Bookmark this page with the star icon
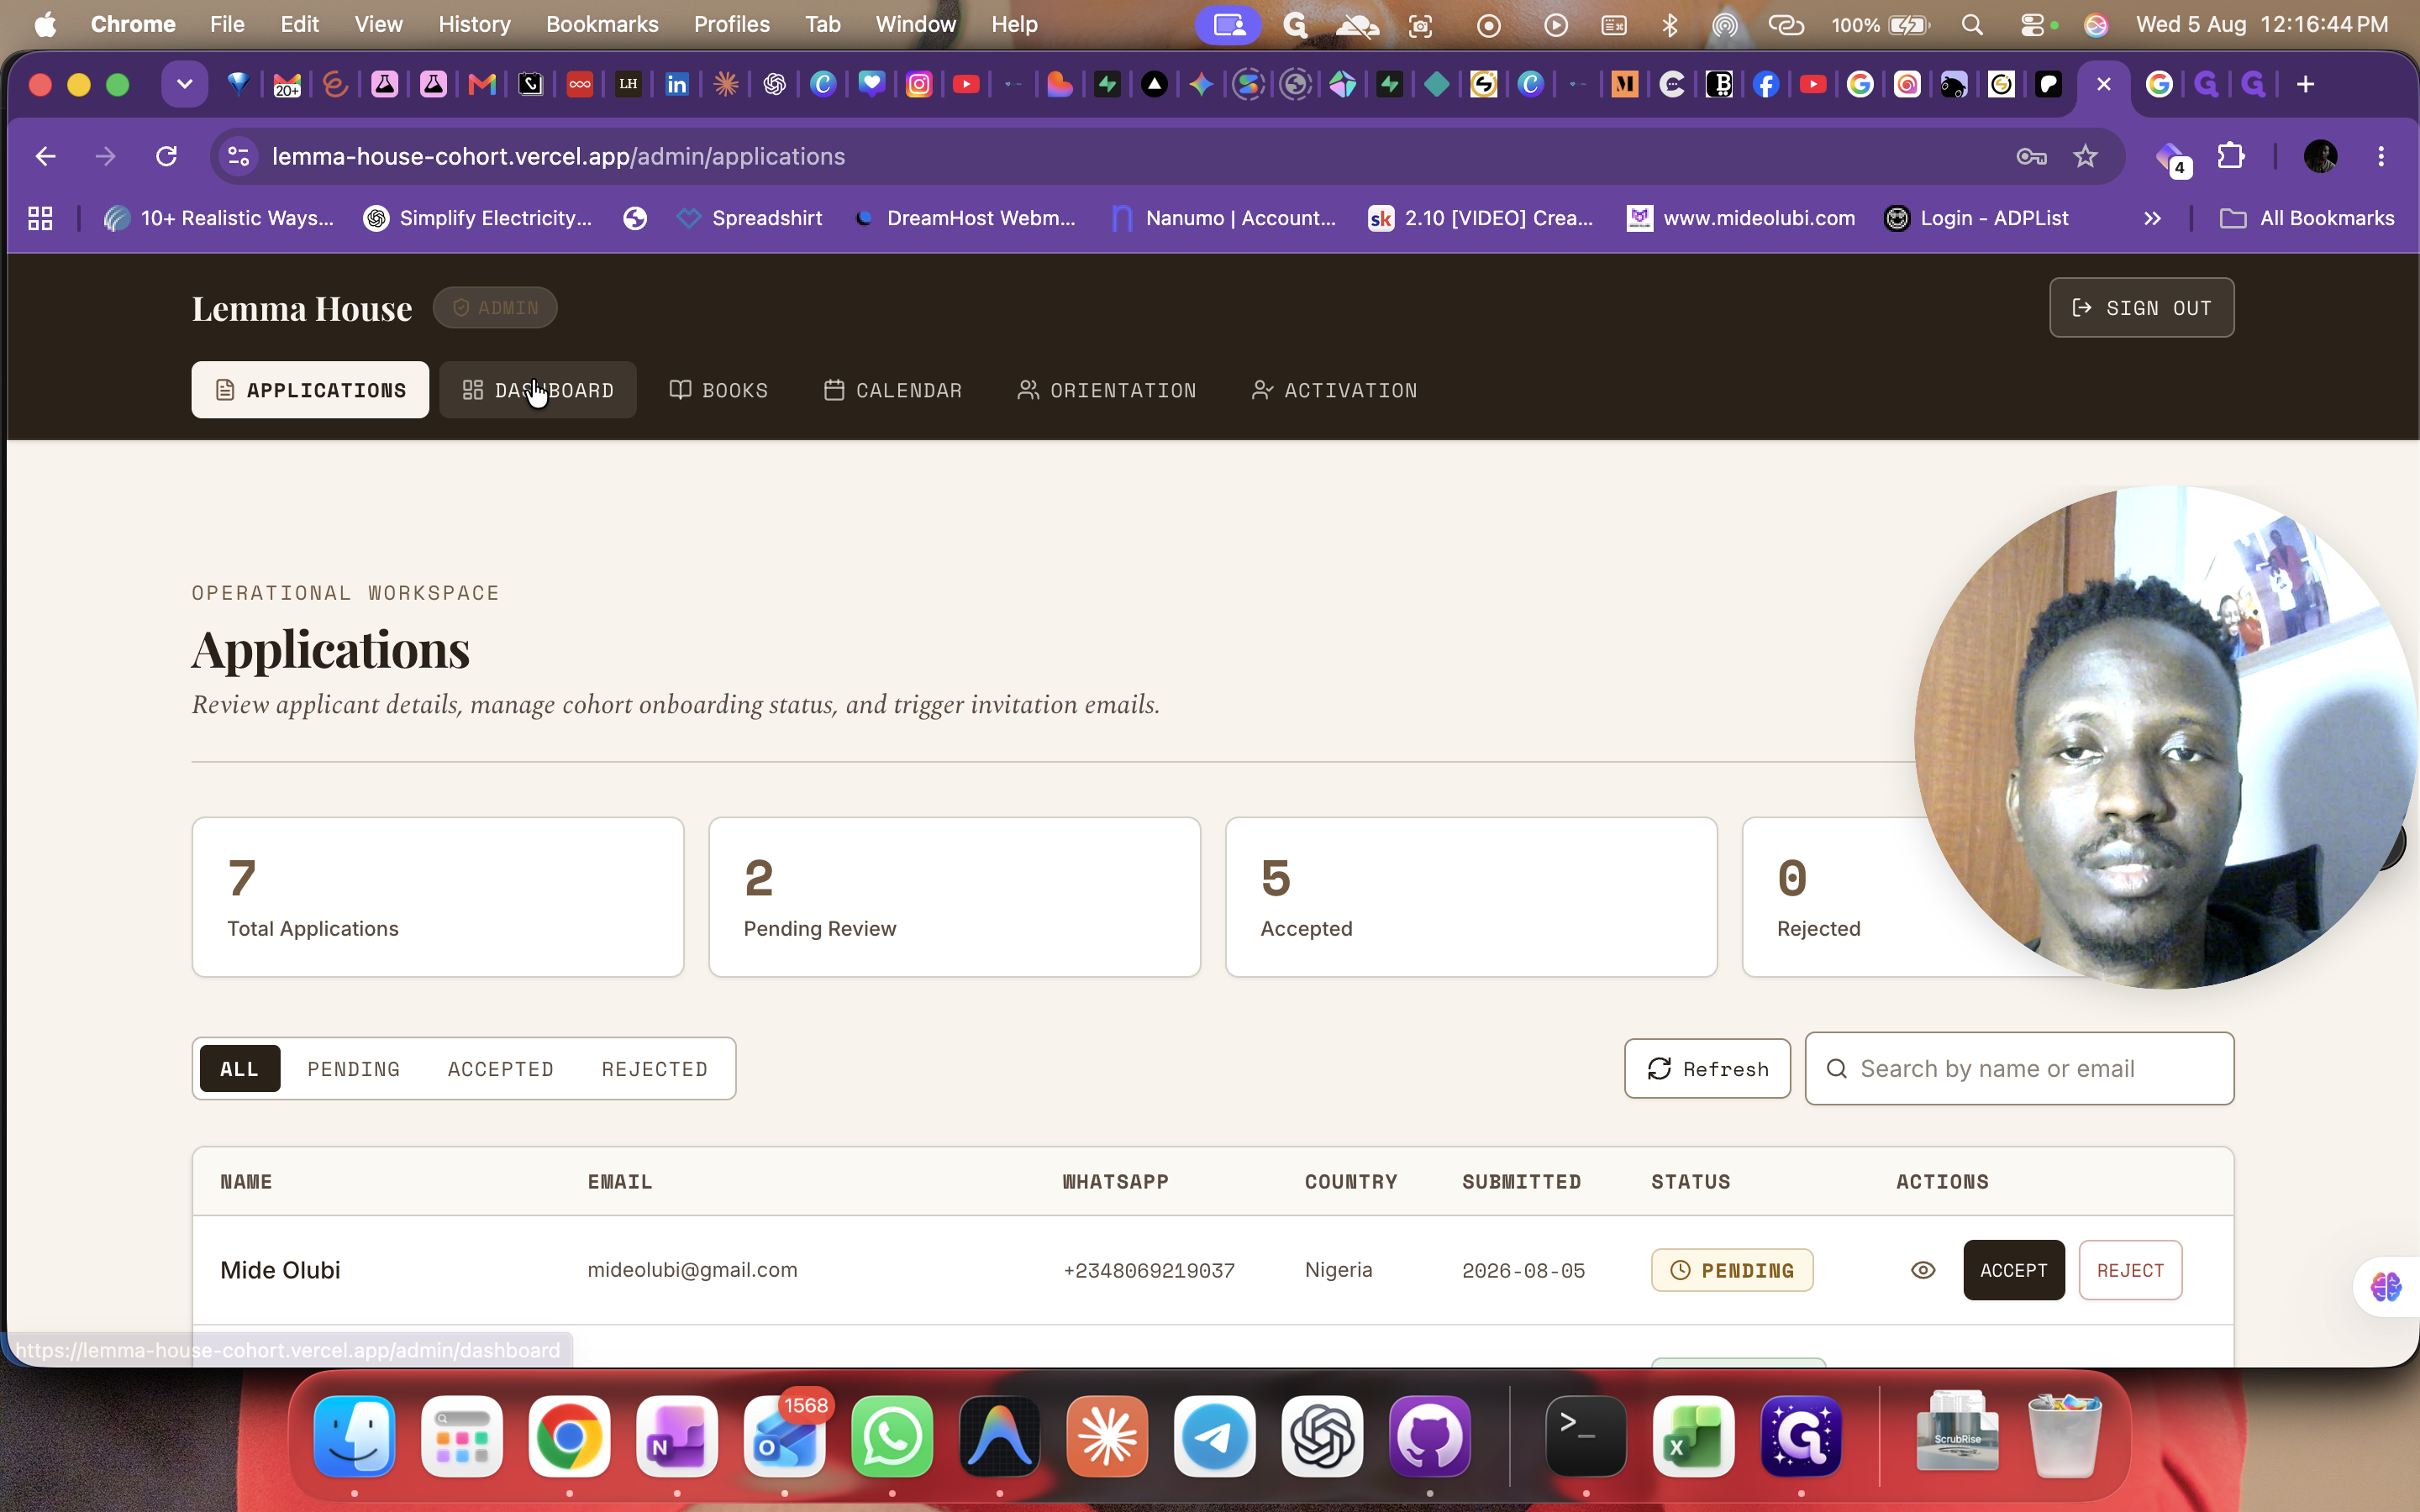 (2085, 156)
